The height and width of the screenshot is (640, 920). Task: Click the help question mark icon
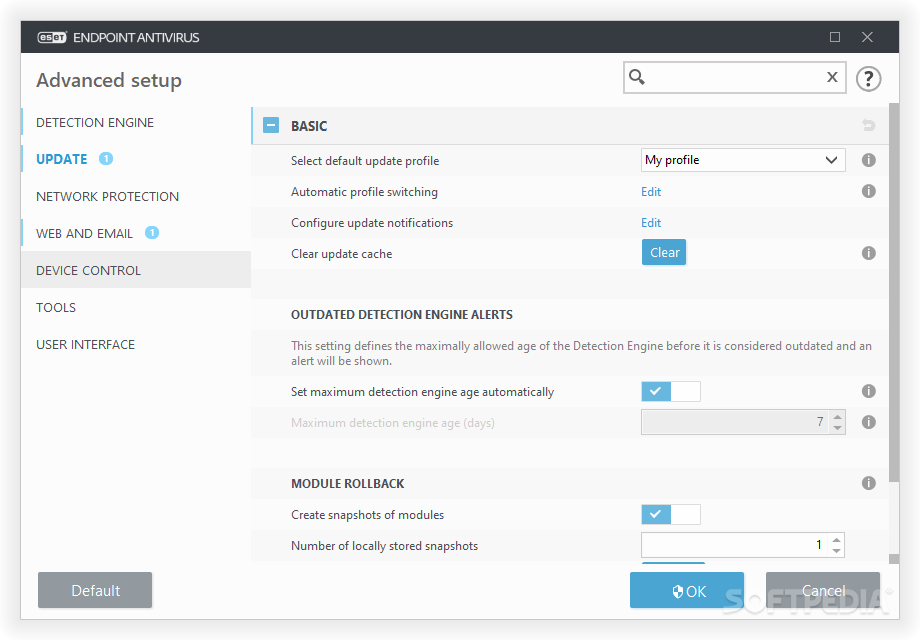pos(868,79)
